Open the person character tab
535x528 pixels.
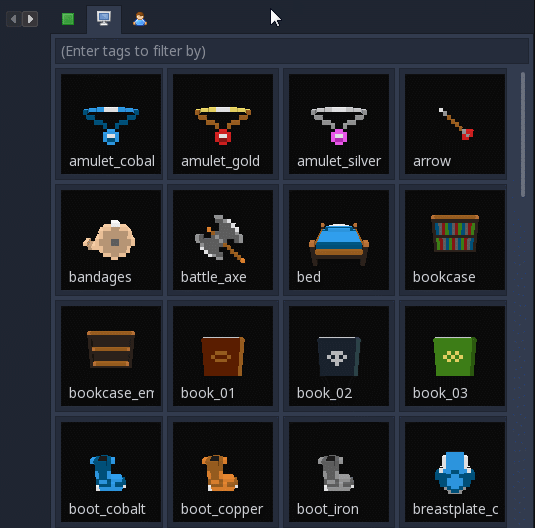pyautogui.click(x=140, y=19)
